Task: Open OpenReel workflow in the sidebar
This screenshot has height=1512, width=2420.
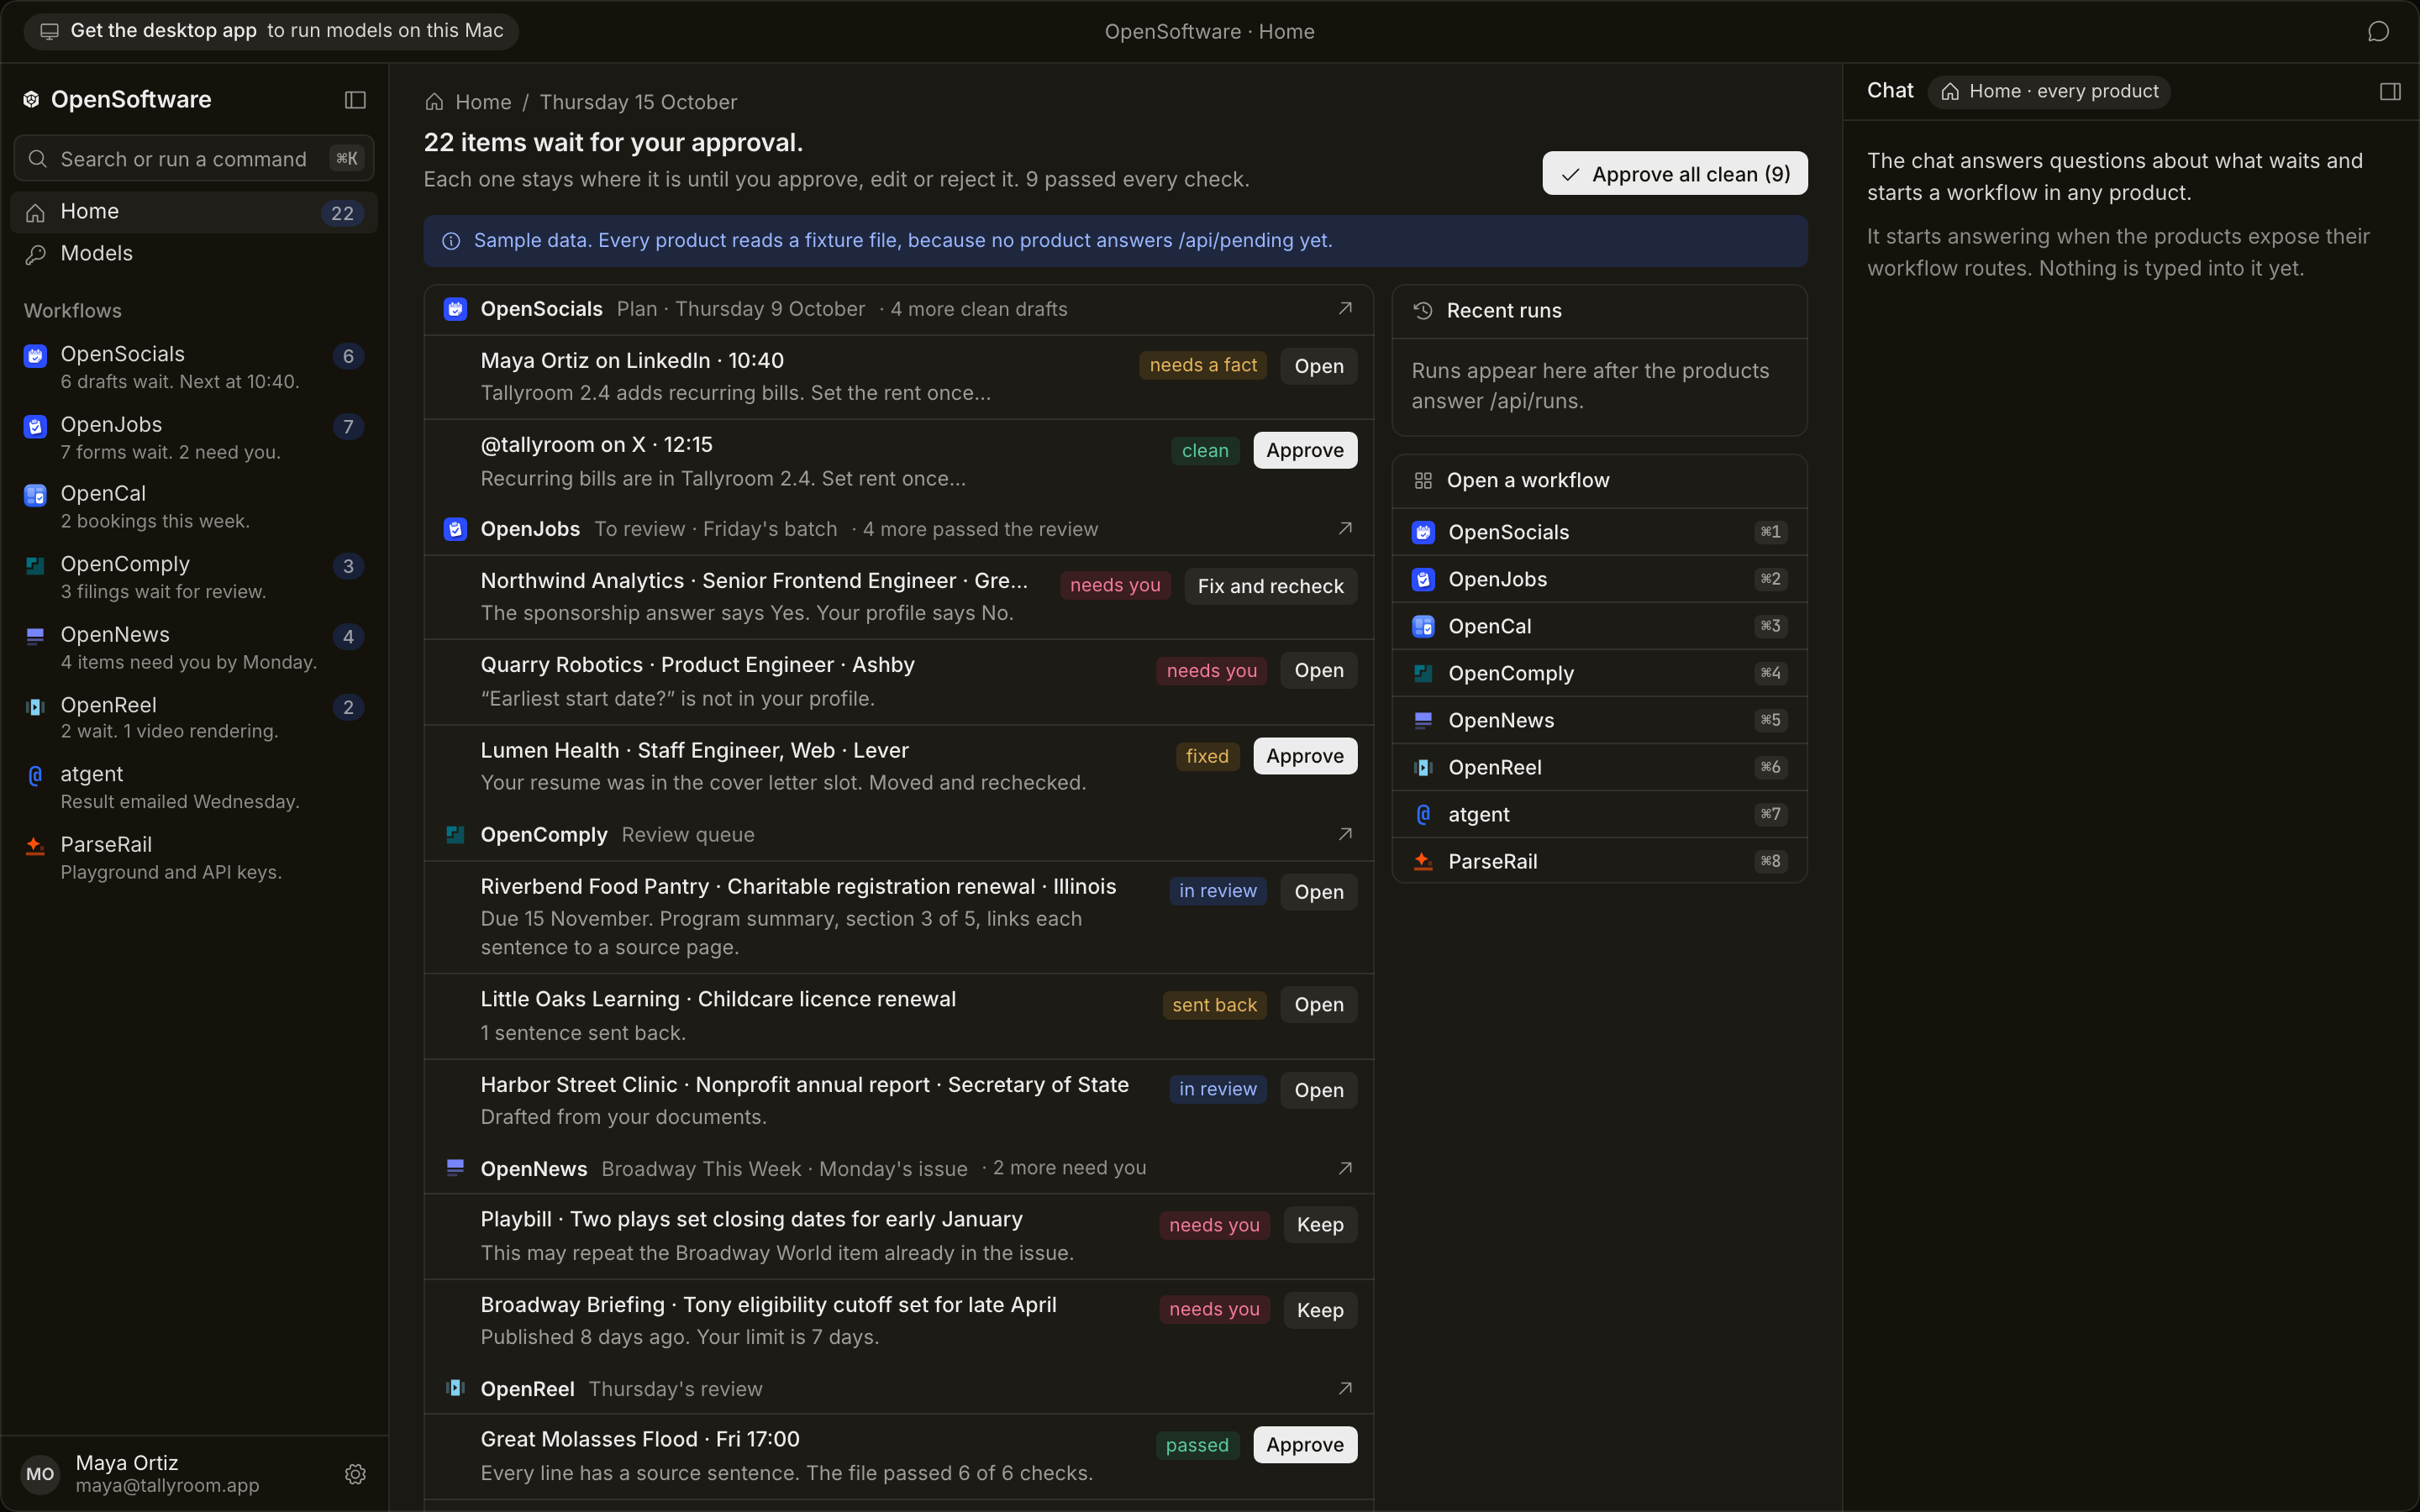Action: [x=194, y=717]
